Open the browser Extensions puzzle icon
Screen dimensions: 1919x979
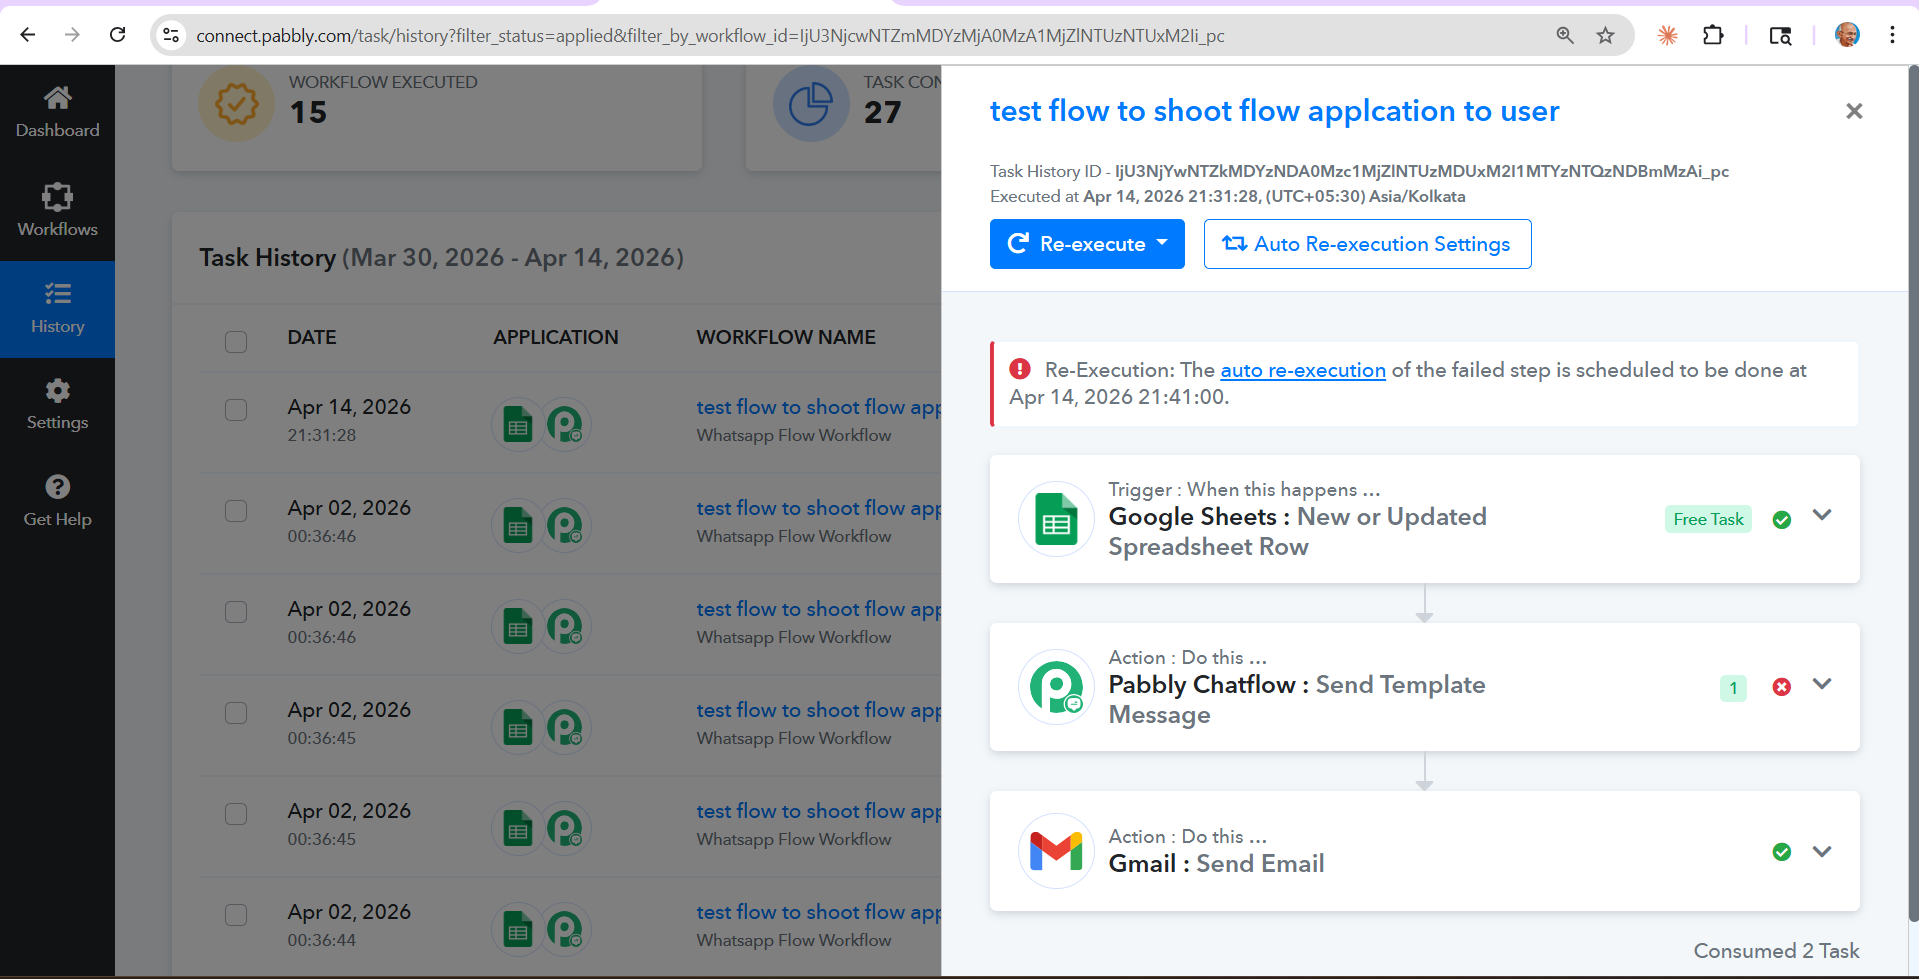click(x=1713, y=35)
